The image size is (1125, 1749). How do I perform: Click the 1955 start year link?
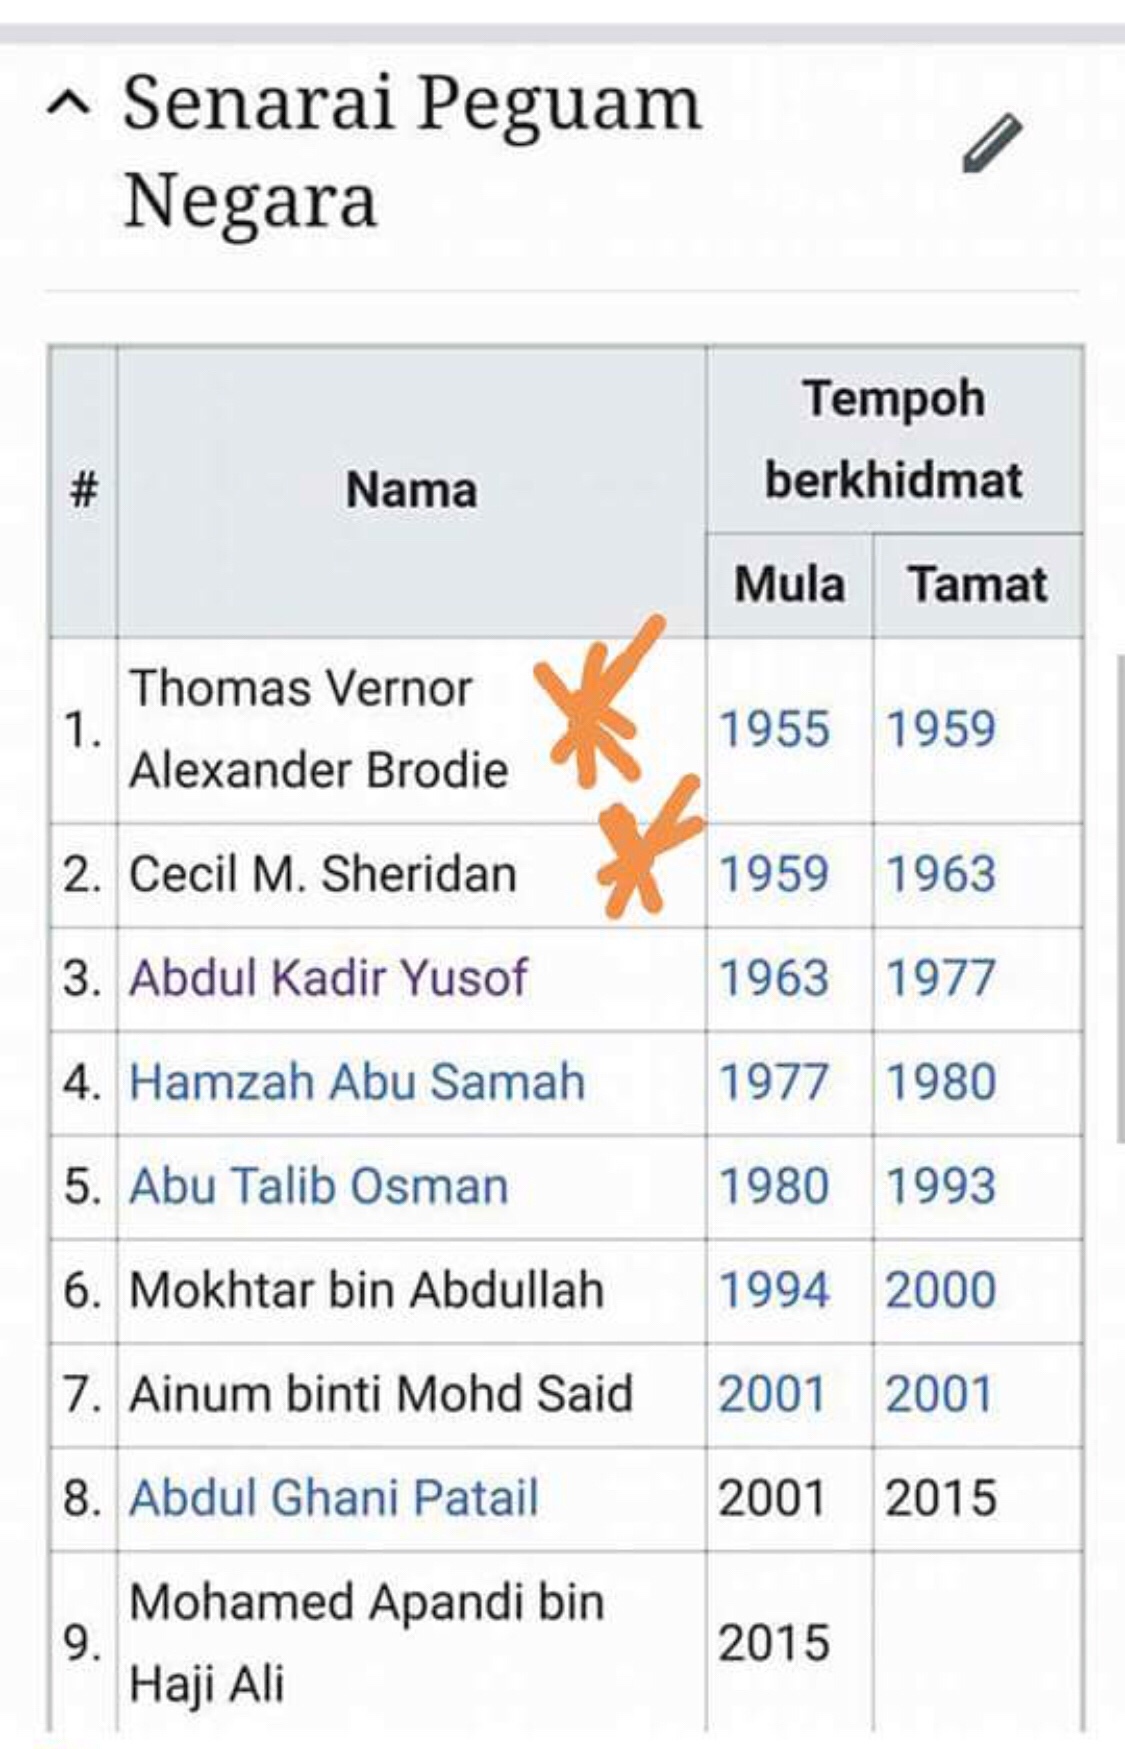click(x=774, y=729)
